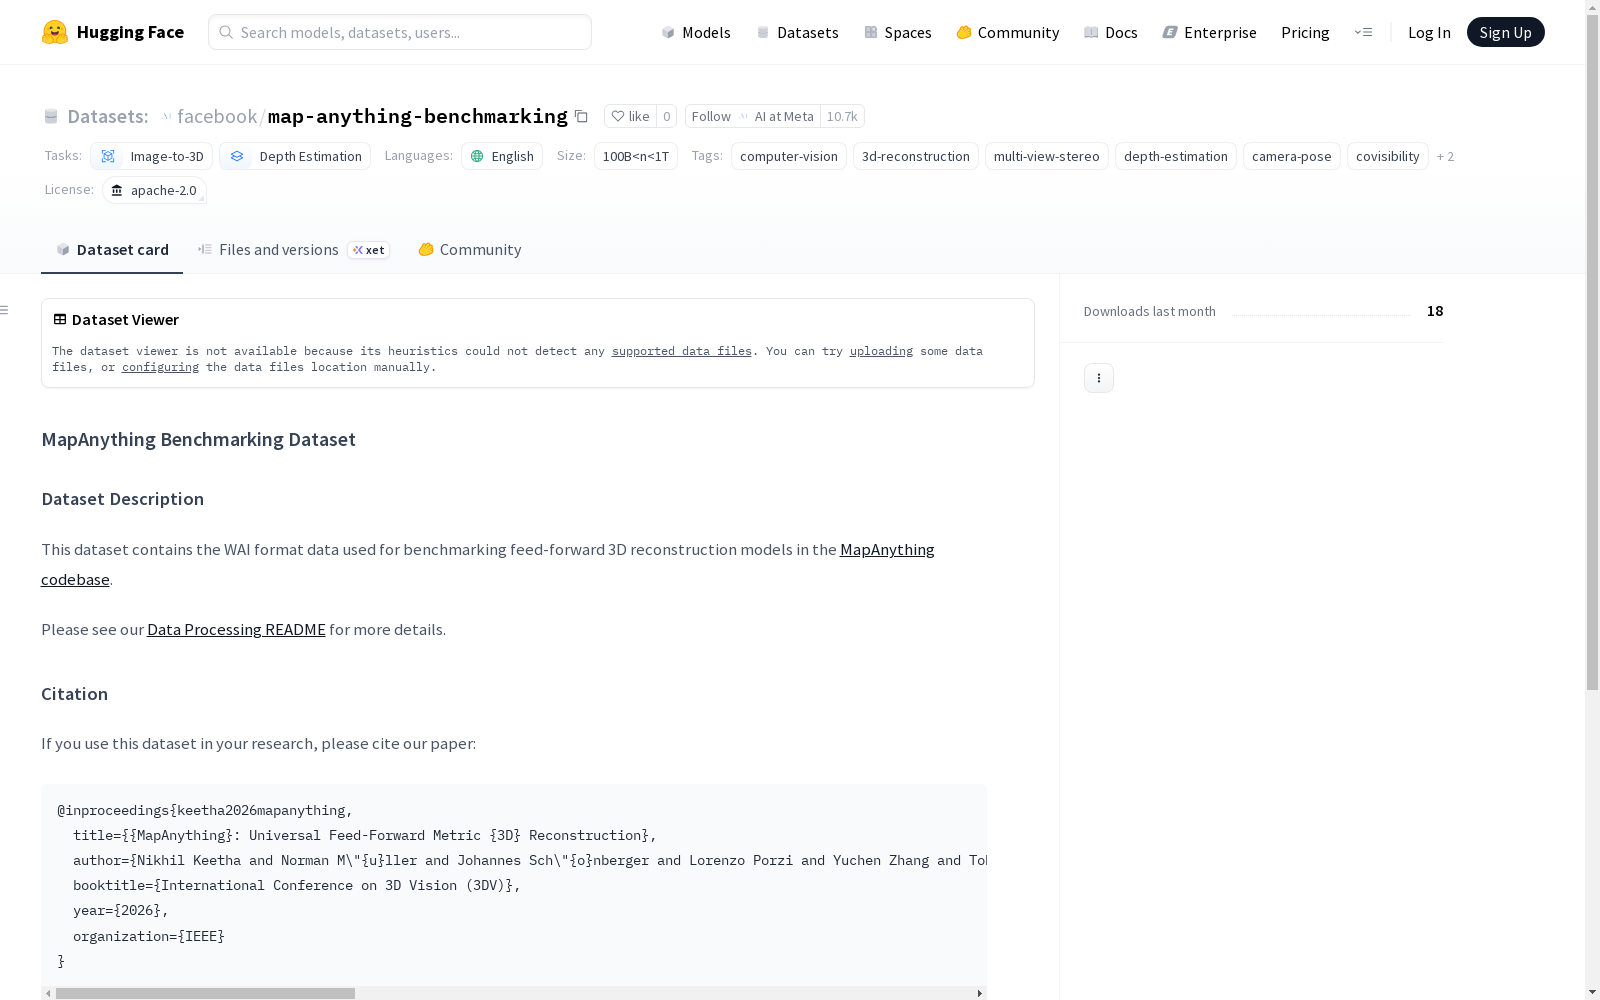This screenshot has width=1600, height=1000.
Task: Open Enterprise page from navigation
Action: pyautogui.click(x=1209, y=32)
